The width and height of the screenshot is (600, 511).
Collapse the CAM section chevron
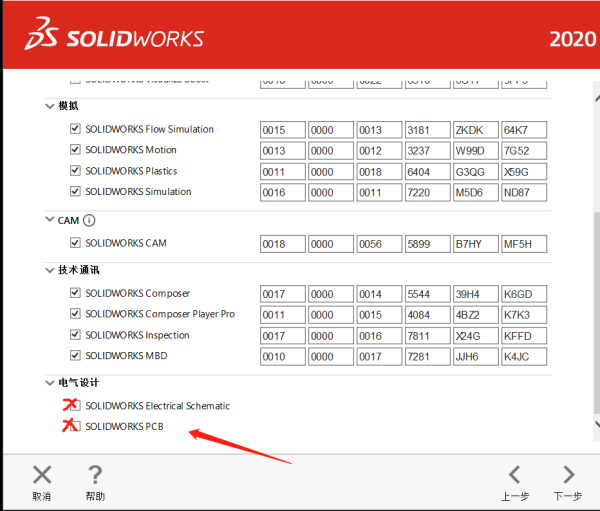click(50, 220)
